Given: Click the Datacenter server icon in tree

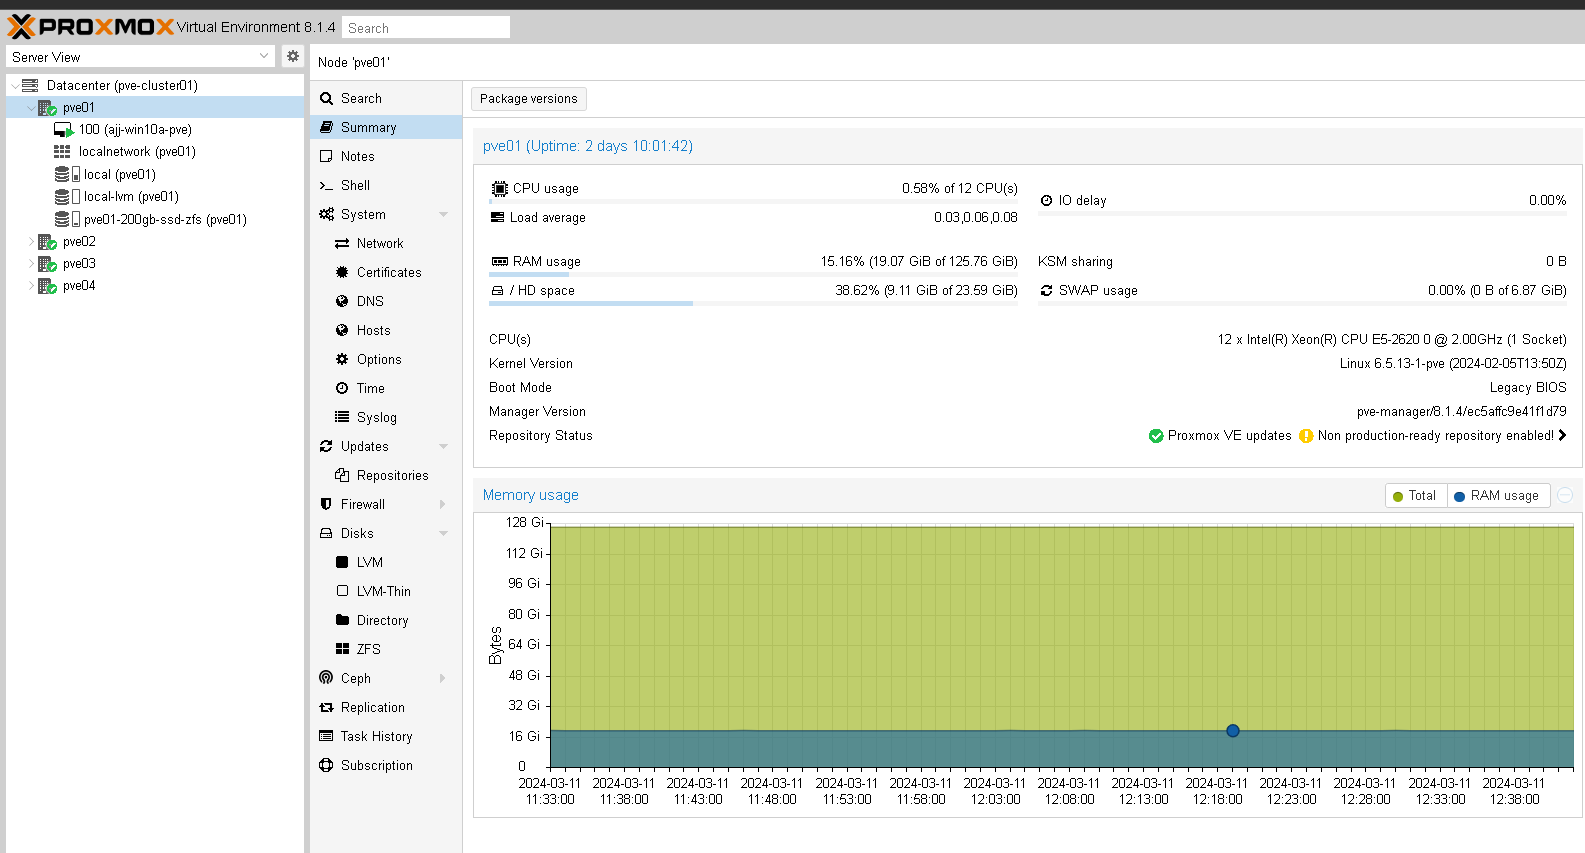Looking at the screenshot, I should coord(30,85).
